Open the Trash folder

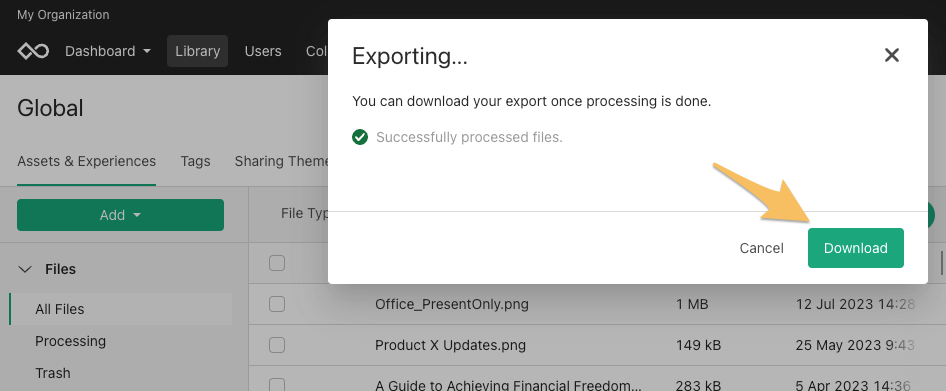pyautogui.click(x=52, y=373)
